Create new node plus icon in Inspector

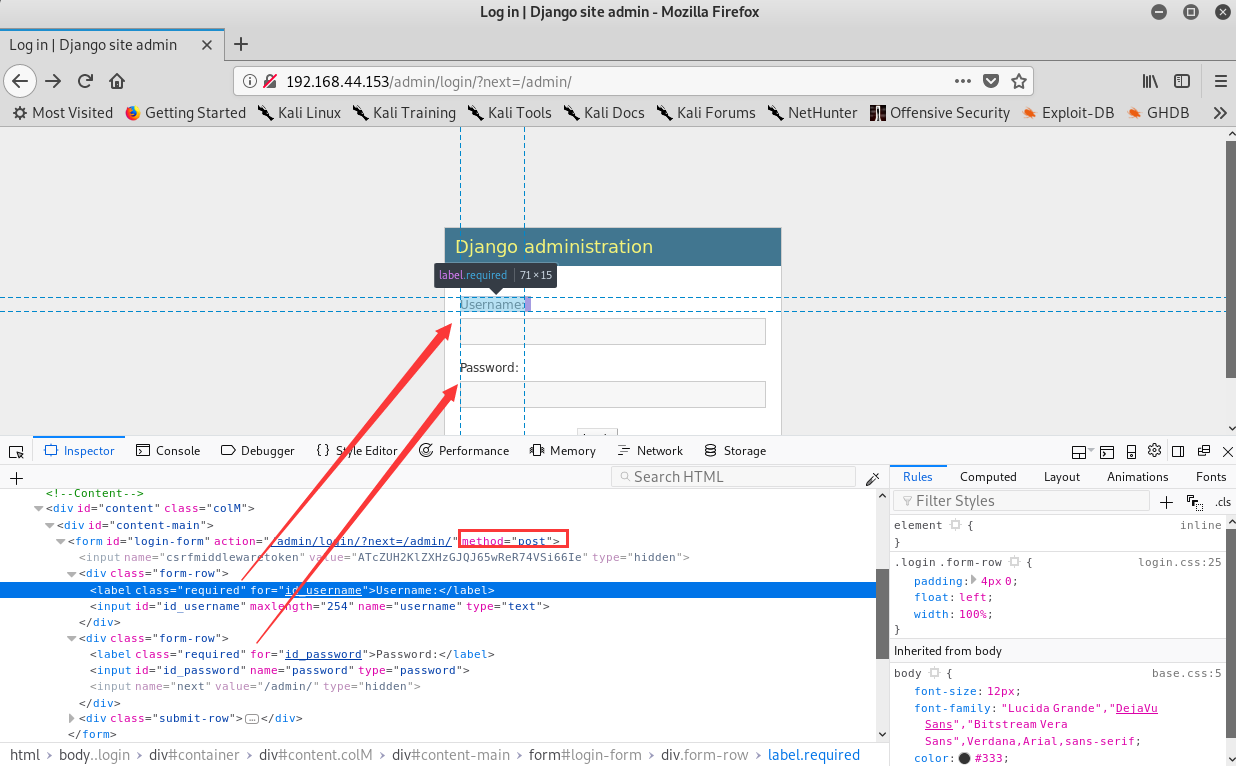click(x=16, y=478)
